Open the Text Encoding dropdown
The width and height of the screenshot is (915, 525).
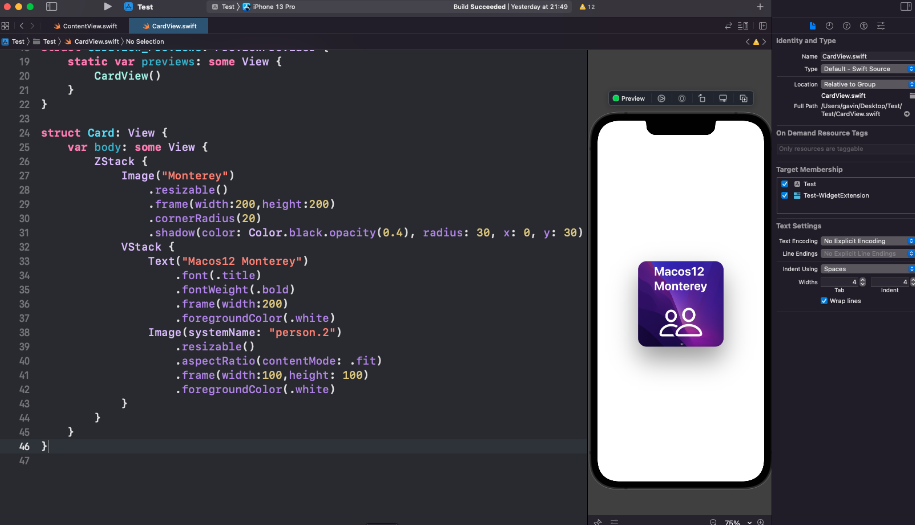click(x=868, y=241)
